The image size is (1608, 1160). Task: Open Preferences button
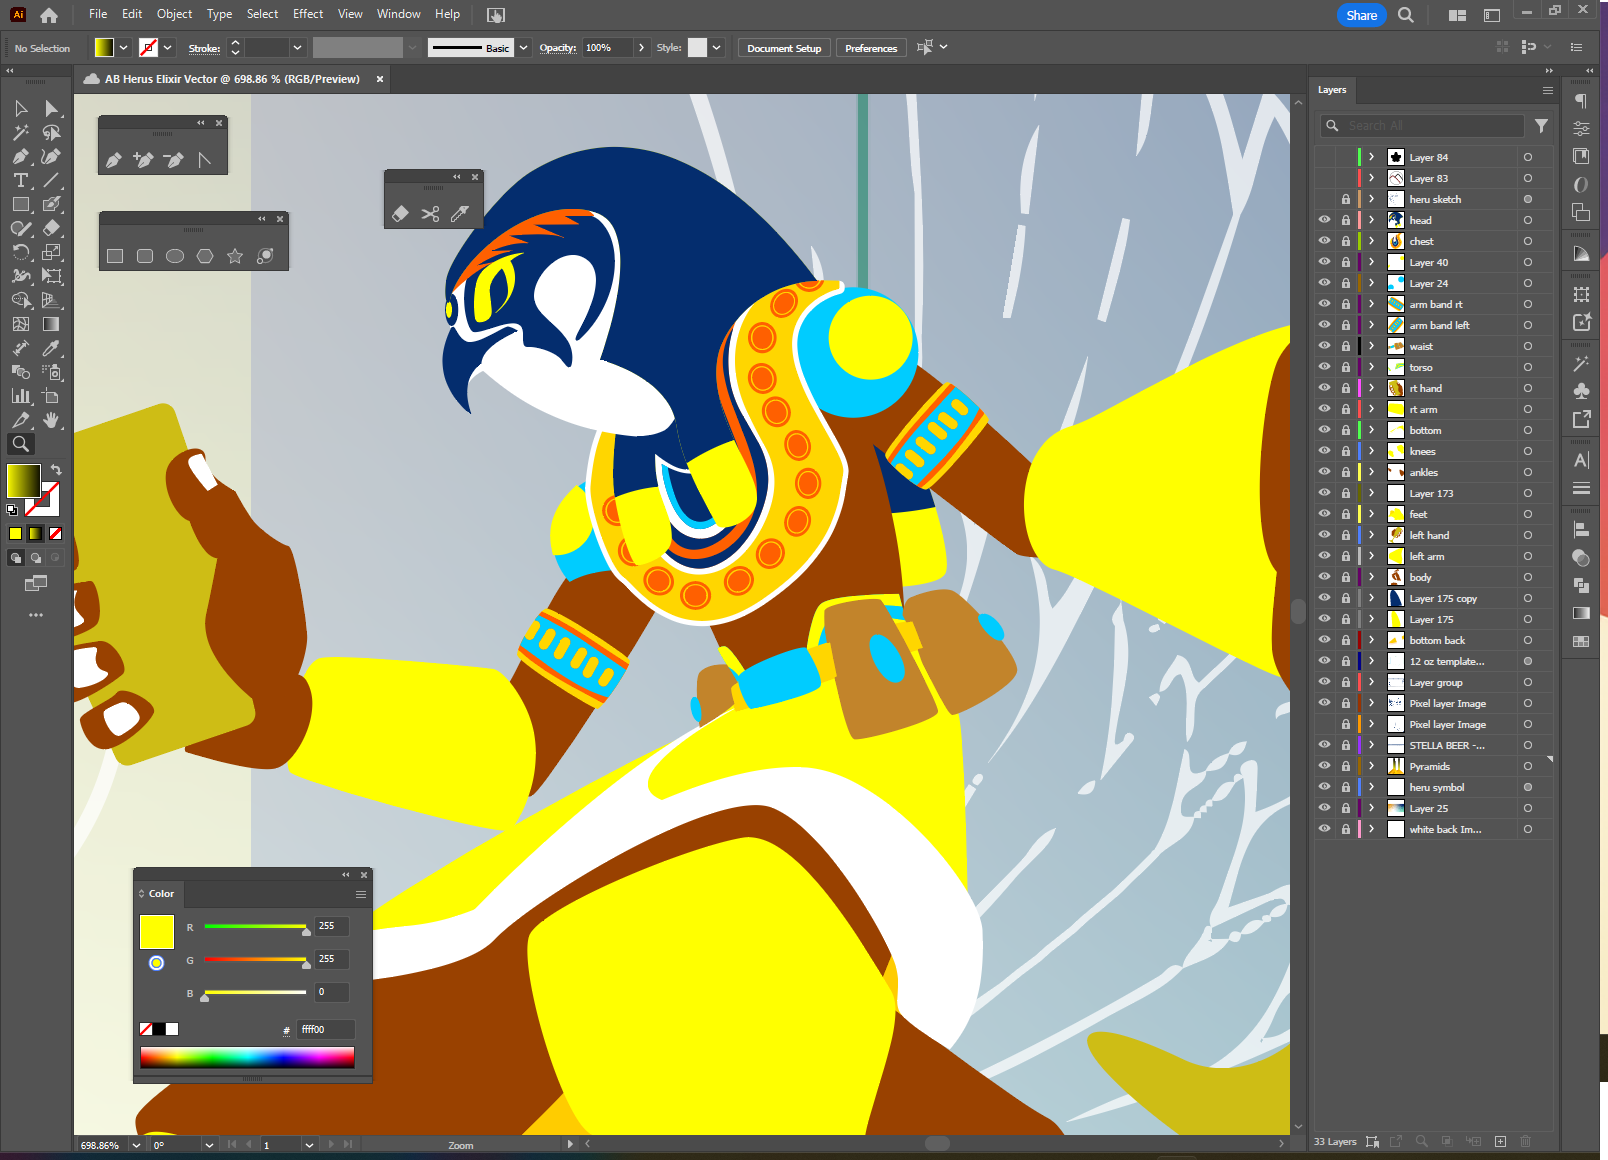click(x=871, y=48)
